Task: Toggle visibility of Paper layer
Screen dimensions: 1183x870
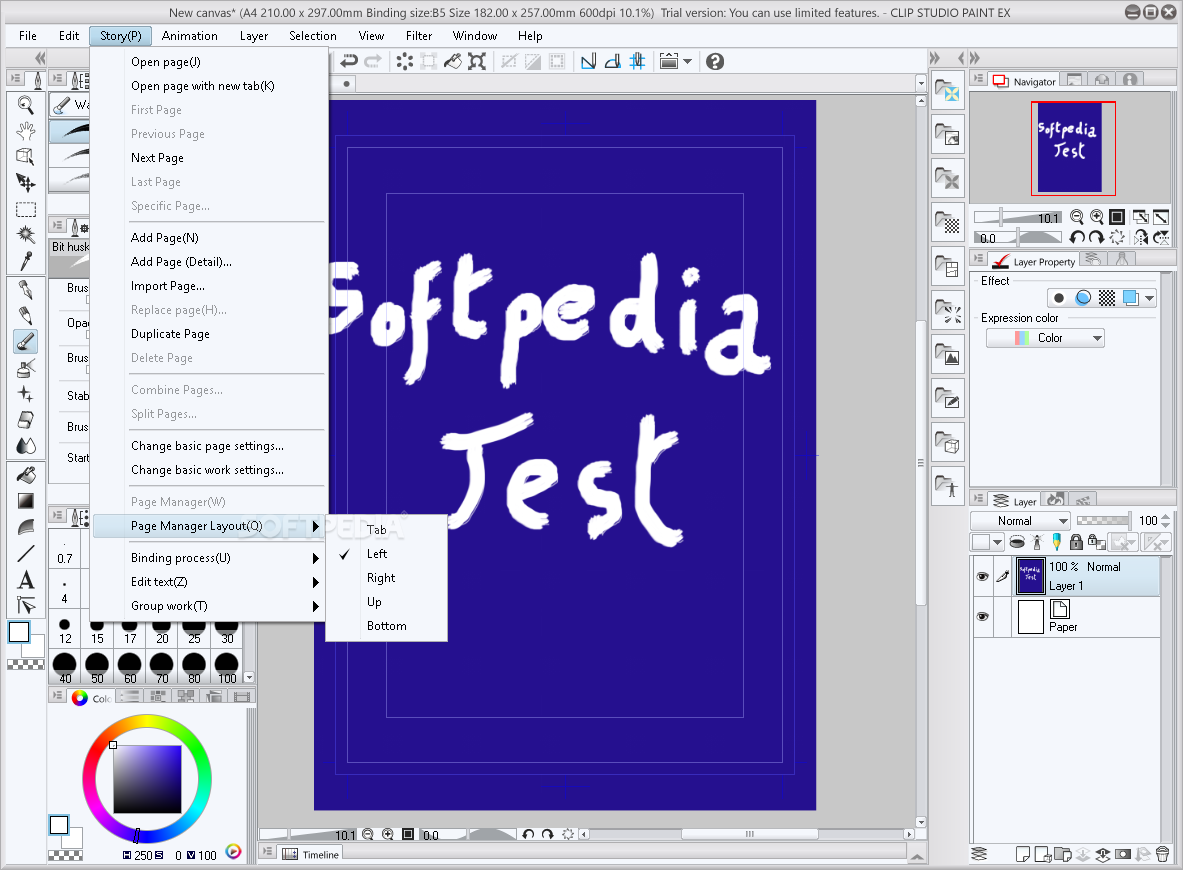Action: coord(982,616)
